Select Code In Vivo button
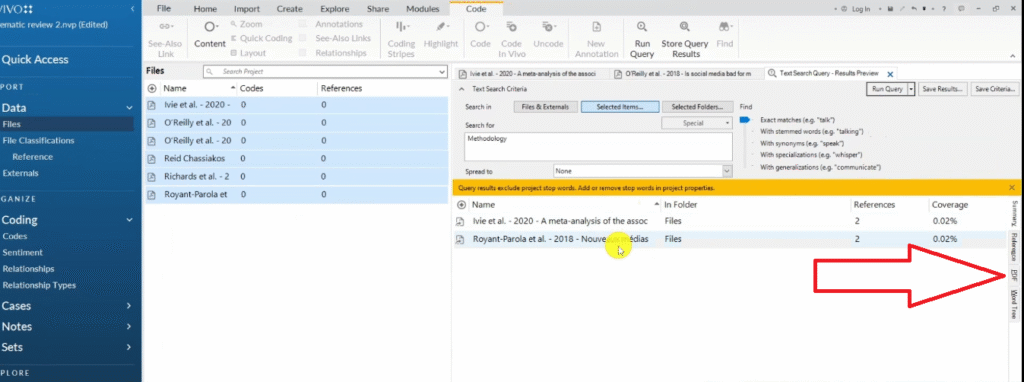The height and width of the screenshot is (382, 1024). click(511, 38)
